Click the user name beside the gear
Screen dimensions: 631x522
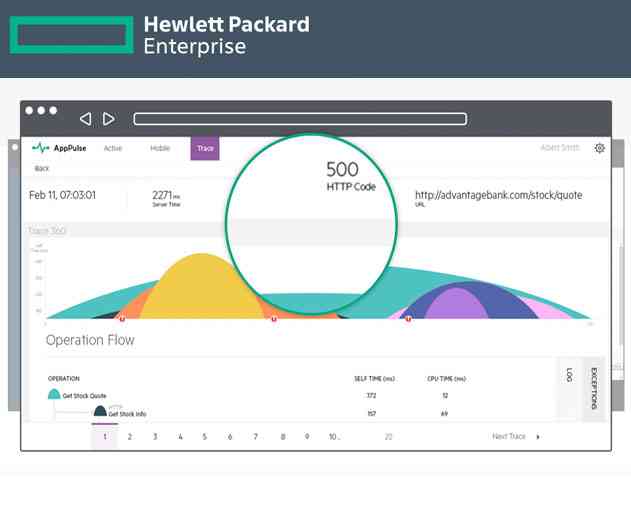tap(560, 148)
